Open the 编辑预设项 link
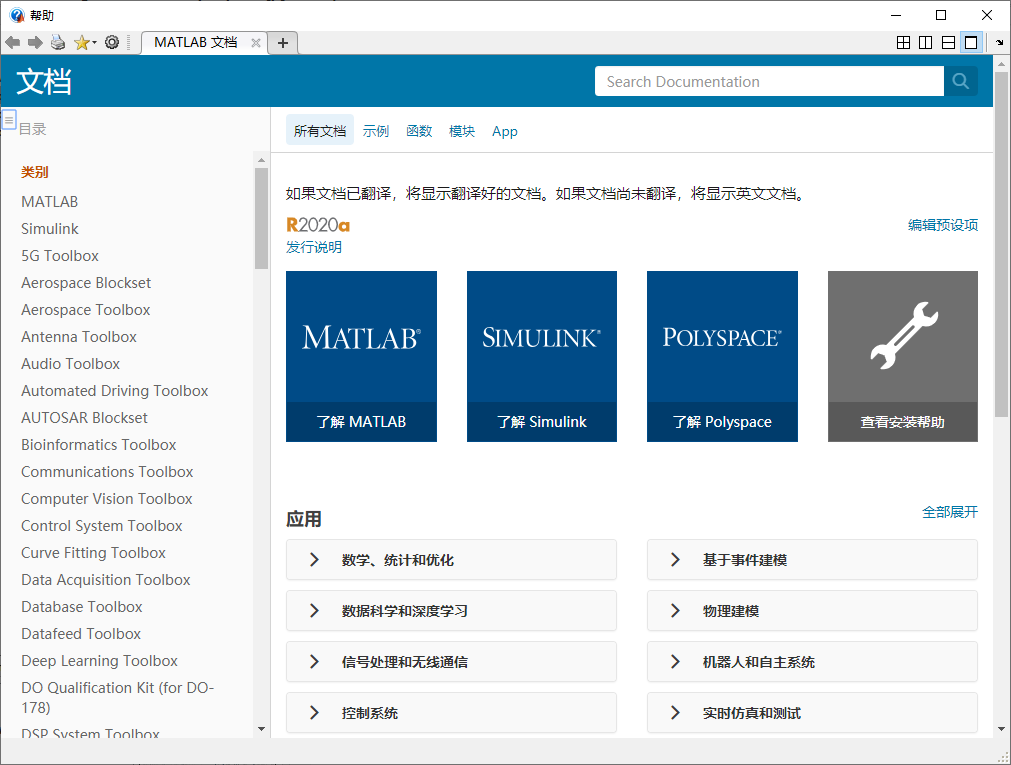Image resolution: width=1011 pixels, height=765 pixels. [943, 225]
